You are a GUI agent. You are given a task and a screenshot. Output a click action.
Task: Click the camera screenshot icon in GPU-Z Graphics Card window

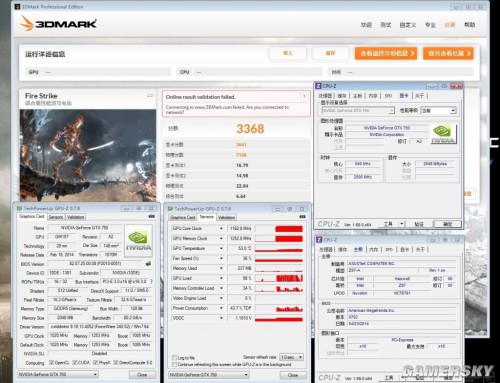coord(152,217)
